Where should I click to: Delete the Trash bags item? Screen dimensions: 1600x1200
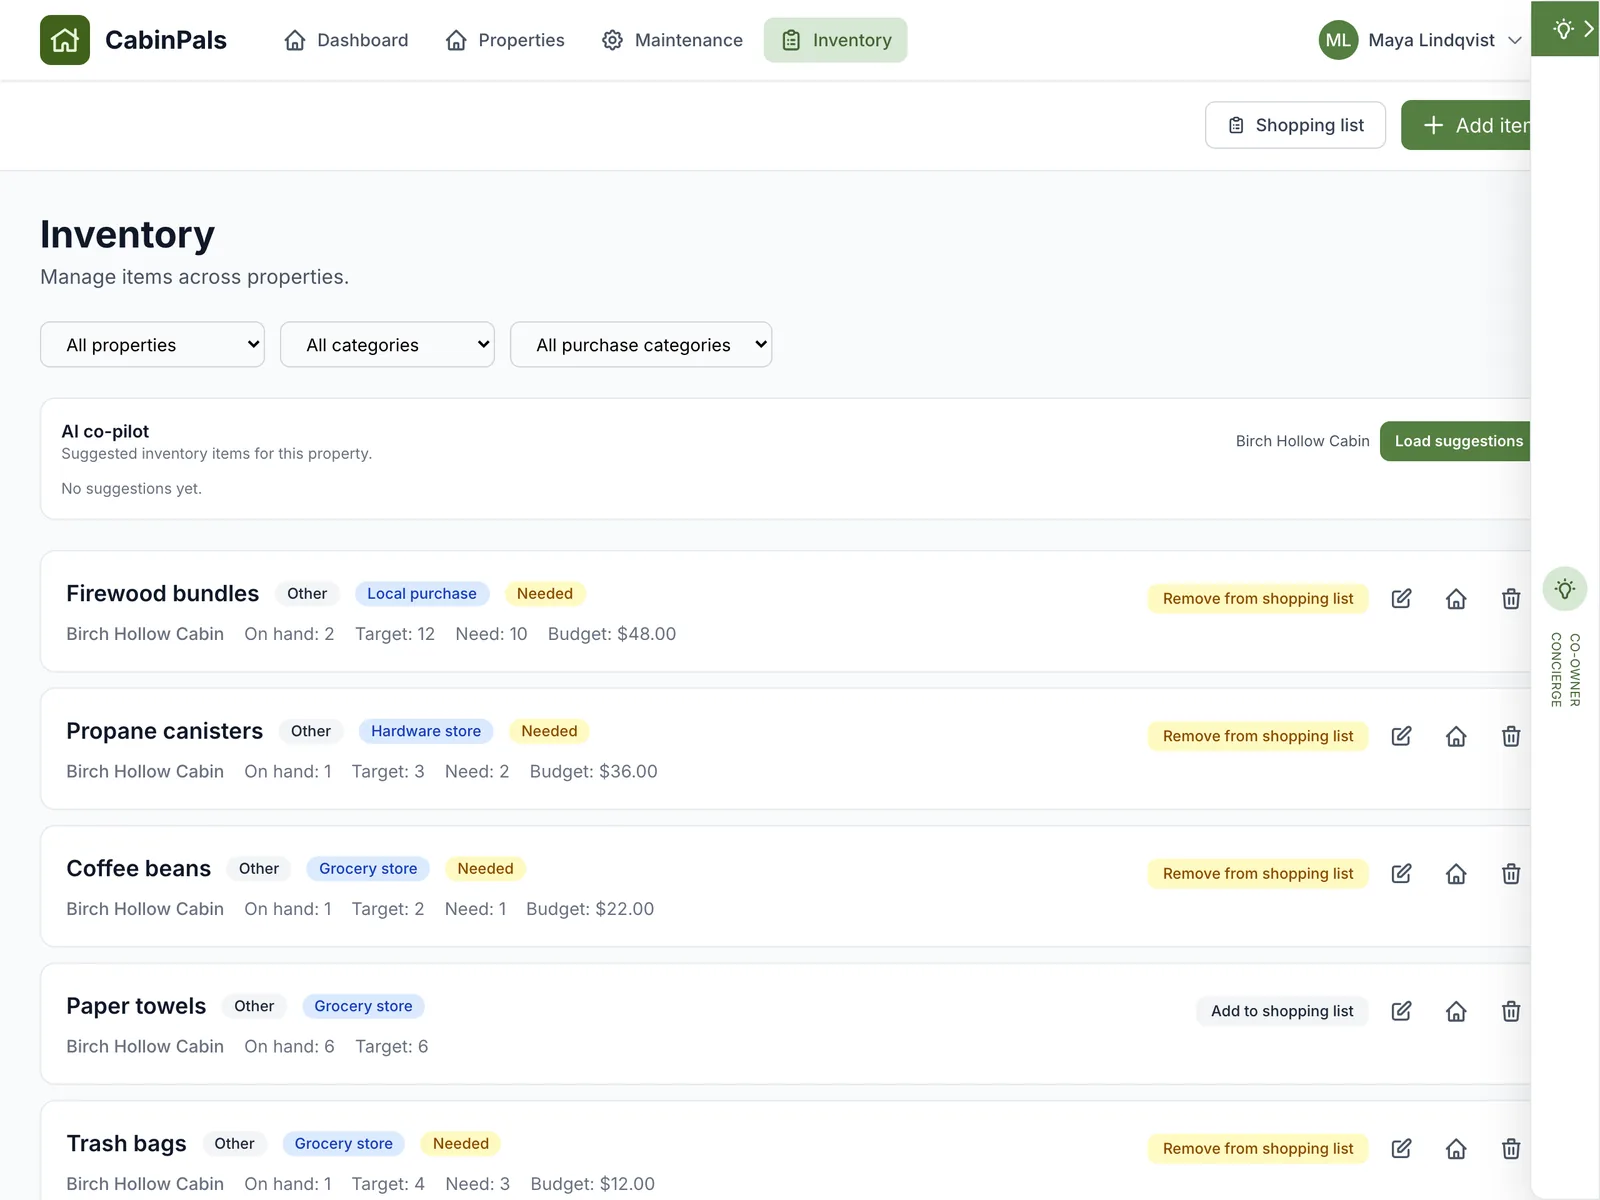click(x=1511, y=1148)
